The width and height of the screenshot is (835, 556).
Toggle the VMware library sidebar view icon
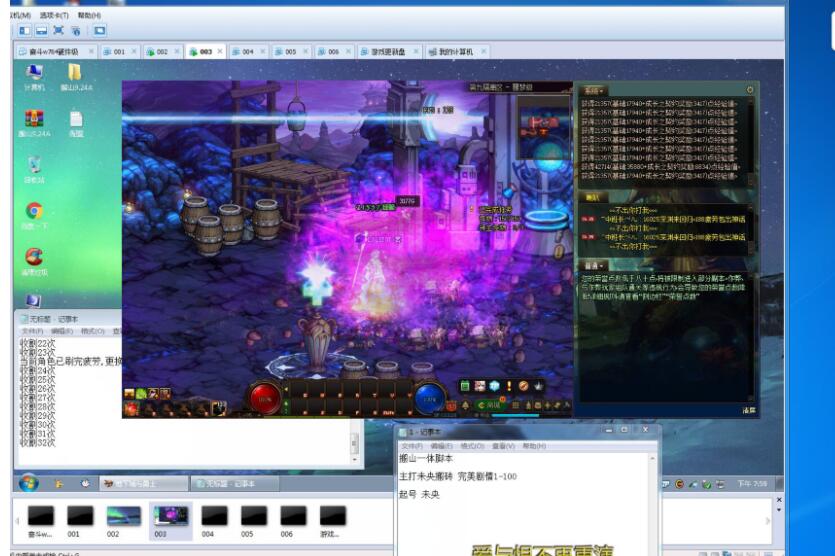(24, 31)
